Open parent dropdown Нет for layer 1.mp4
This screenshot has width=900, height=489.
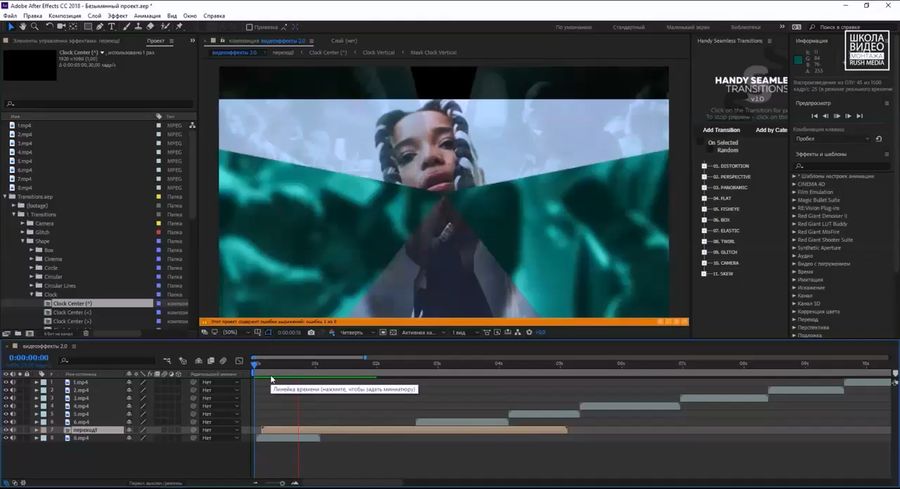click(x=220, y=382)
